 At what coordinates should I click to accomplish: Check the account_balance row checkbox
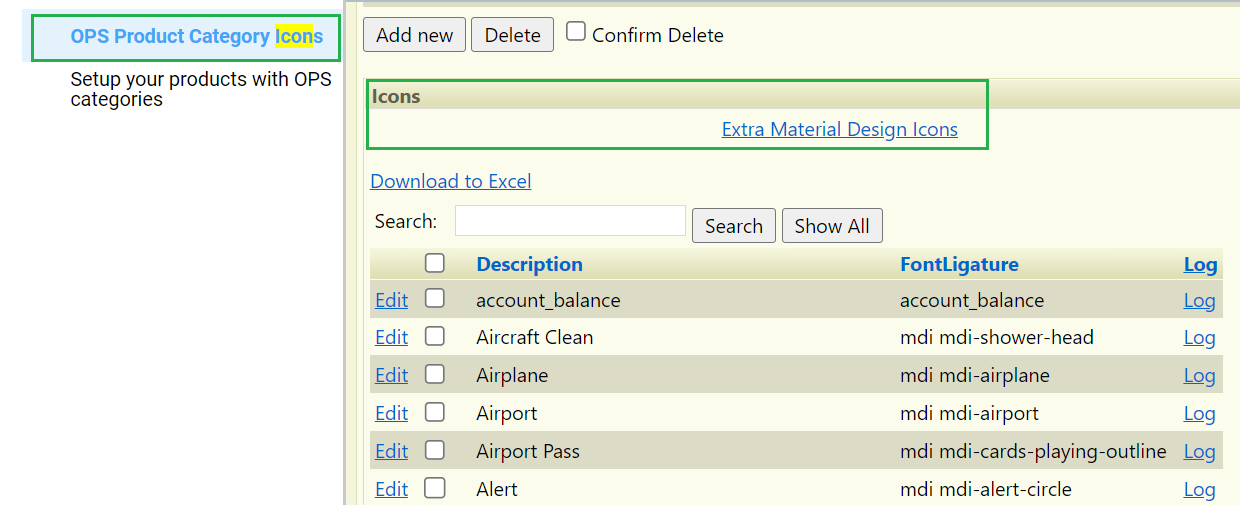click(435, 298)
